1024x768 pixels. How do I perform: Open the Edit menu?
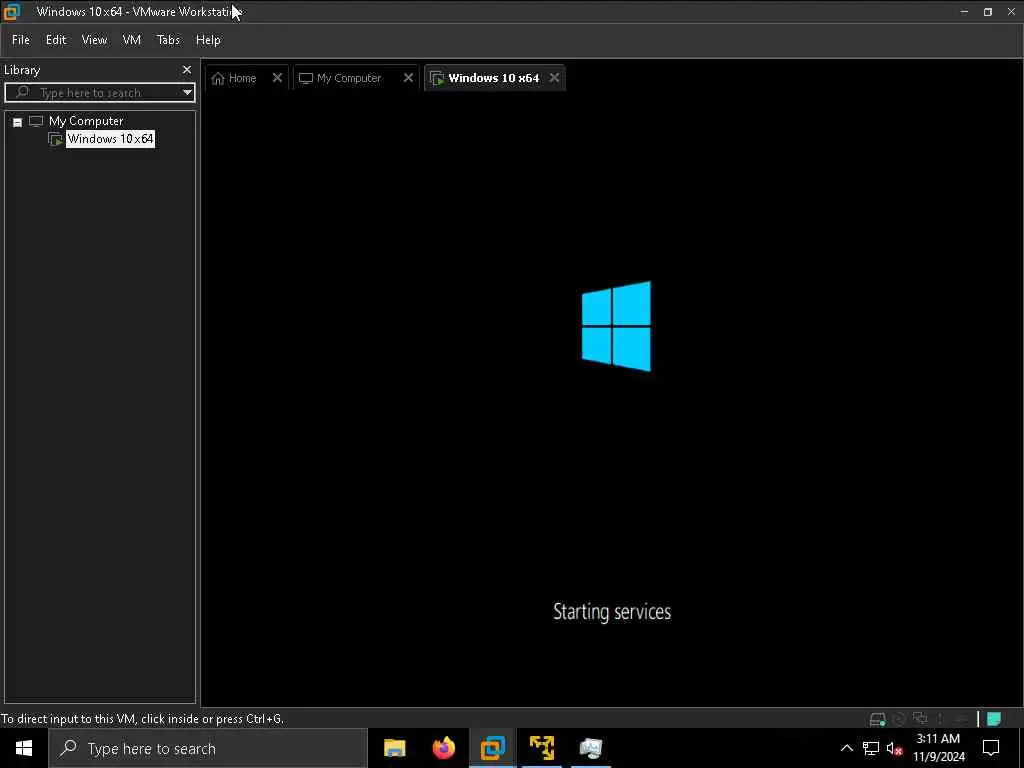click(x=56, y=40)
